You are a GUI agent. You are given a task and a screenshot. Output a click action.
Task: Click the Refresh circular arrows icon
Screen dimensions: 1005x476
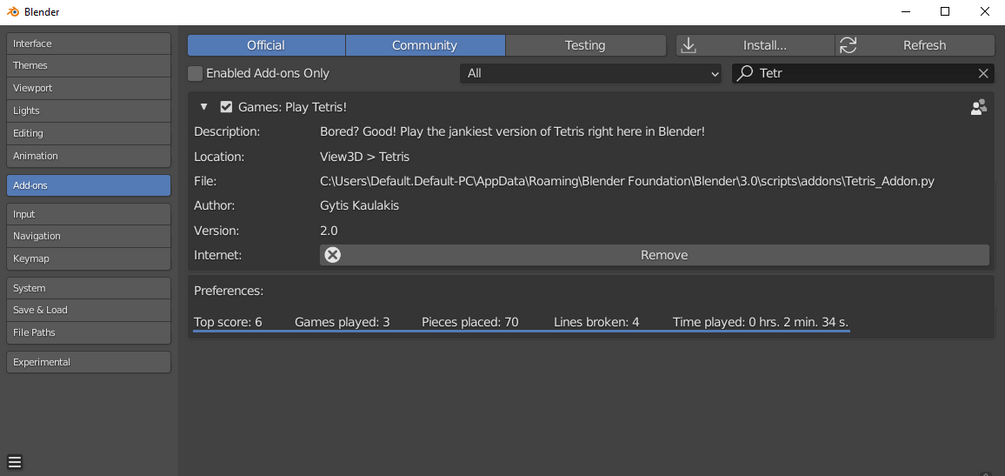point(848,45)
